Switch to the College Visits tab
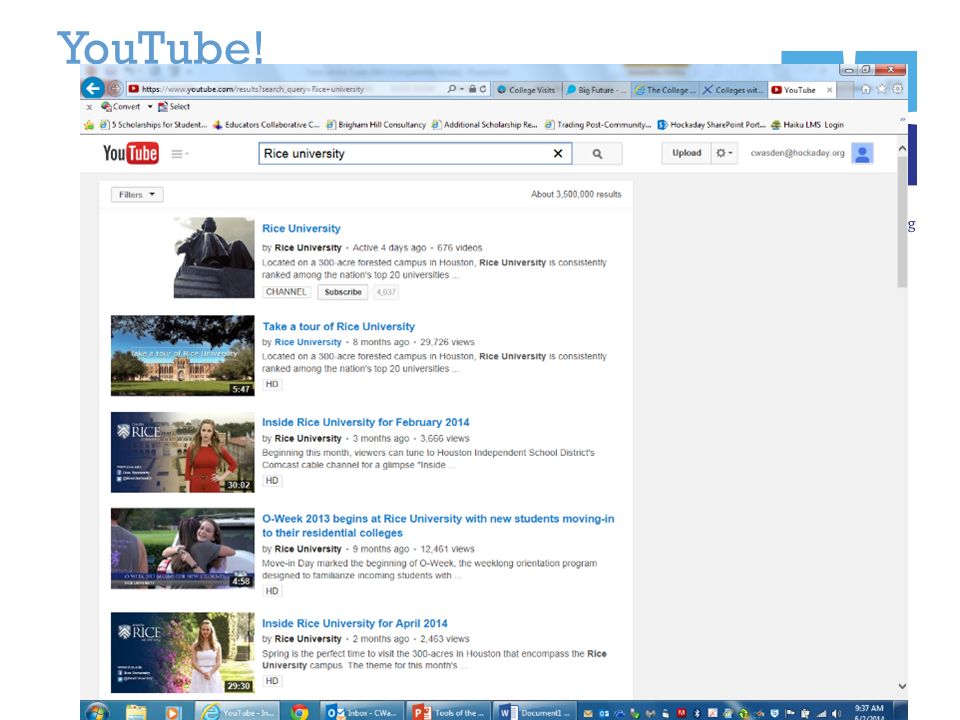Screen dimensions: 960x720 (x=527, y=89)
